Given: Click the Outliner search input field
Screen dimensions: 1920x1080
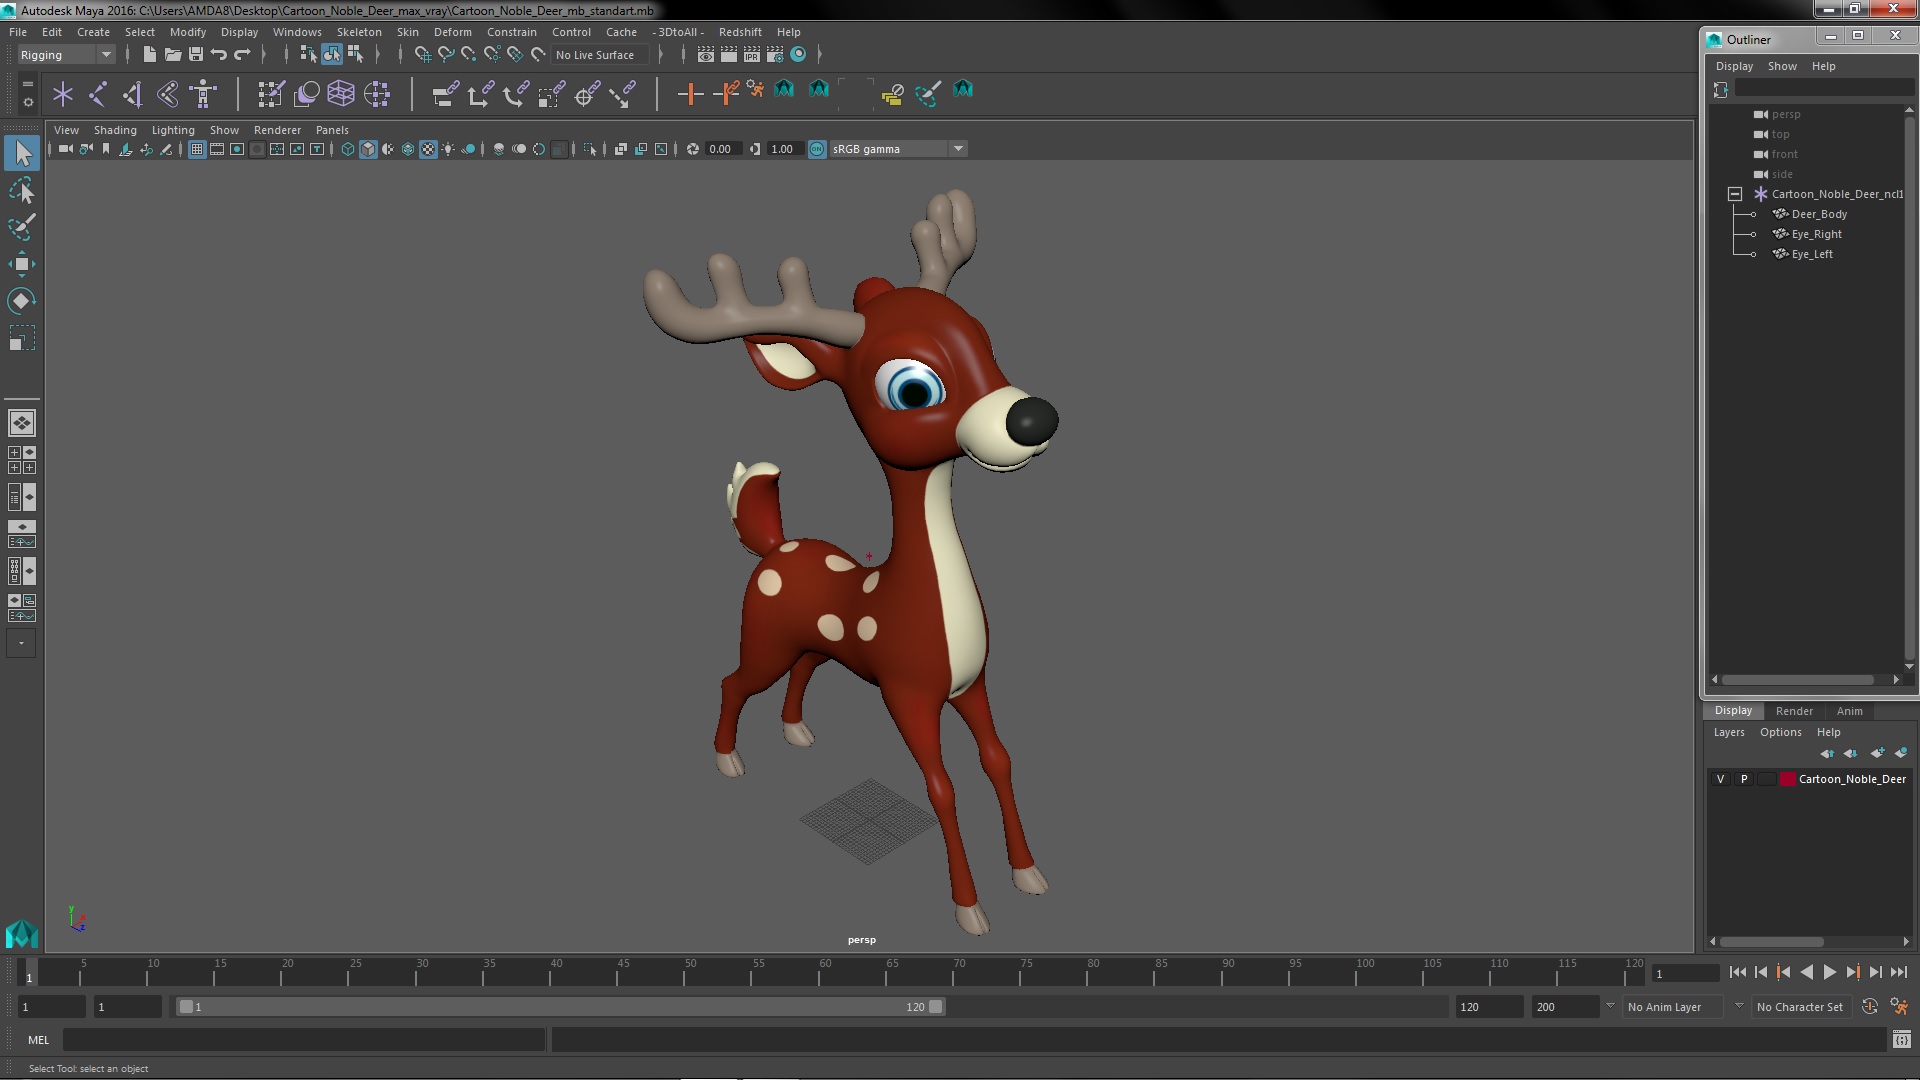Looking at the screenshot, I should click(1823, 90).
